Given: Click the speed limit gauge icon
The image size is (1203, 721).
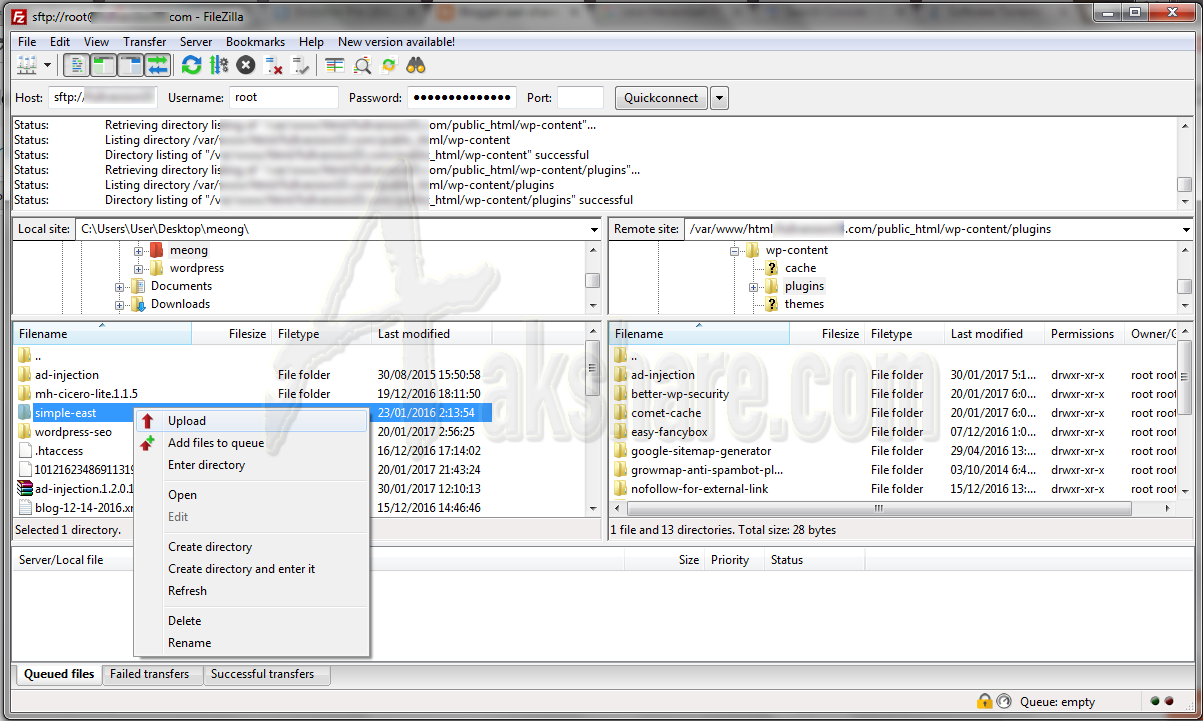Looking at the screenshot, I should (x=1003, y=702).
